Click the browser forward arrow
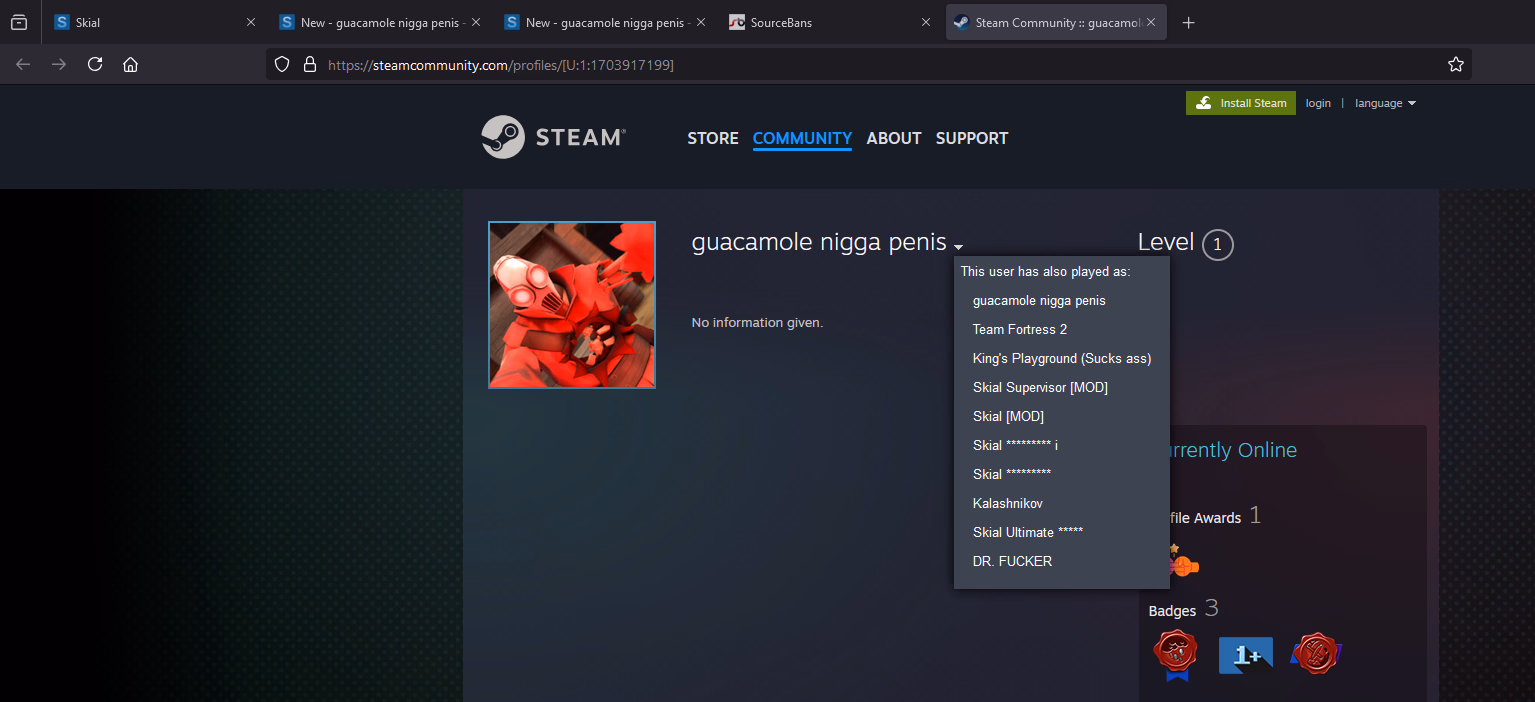 pyautogui.click(x=59, y=64)
